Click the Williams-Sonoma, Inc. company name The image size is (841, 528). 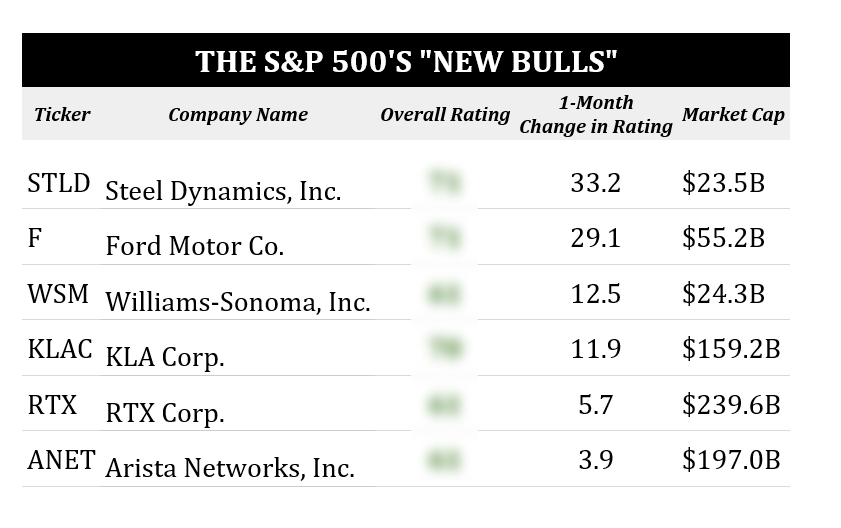tap(238, 301)
